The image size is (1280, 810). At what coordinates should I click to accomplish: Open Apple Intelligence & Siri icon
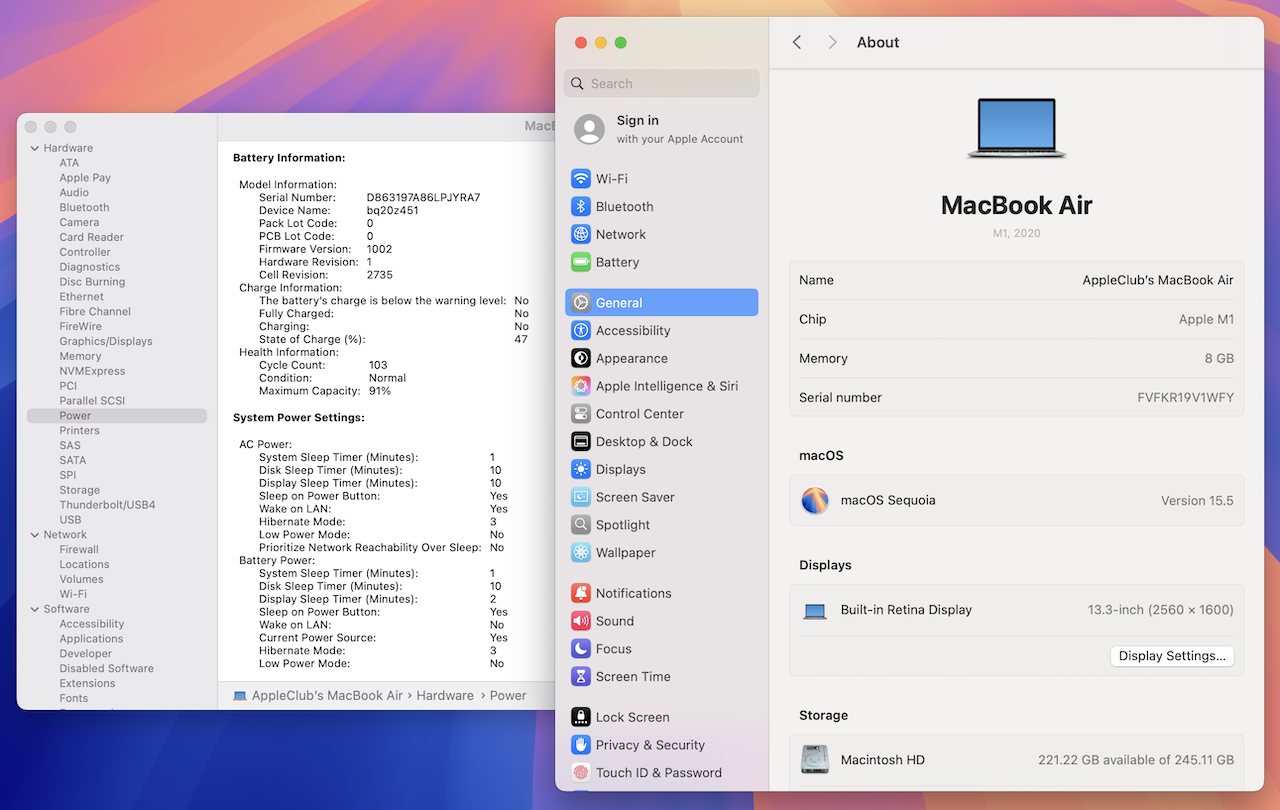coord(581,386)
